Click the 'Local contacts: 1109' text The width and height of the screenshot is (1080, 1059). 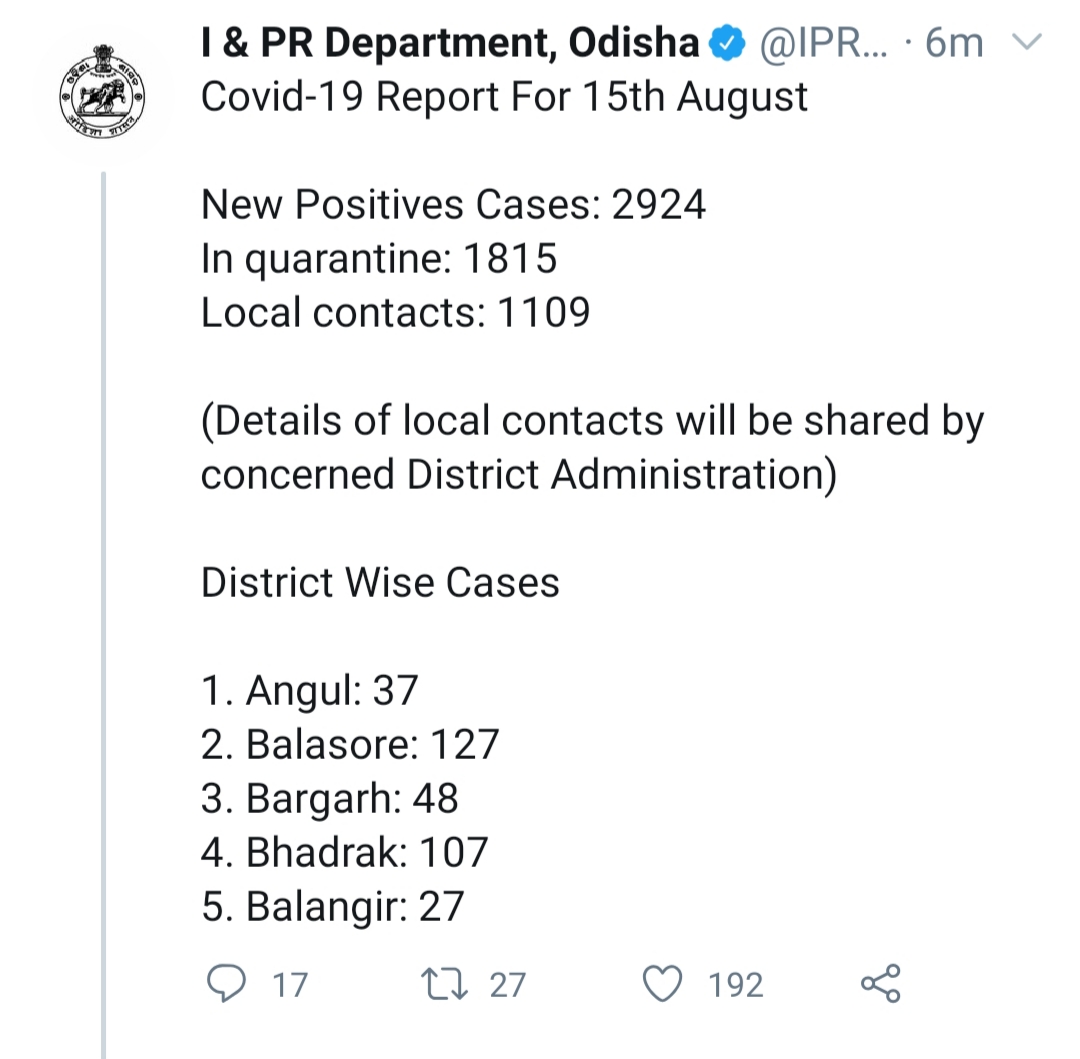tap(395, 313)
